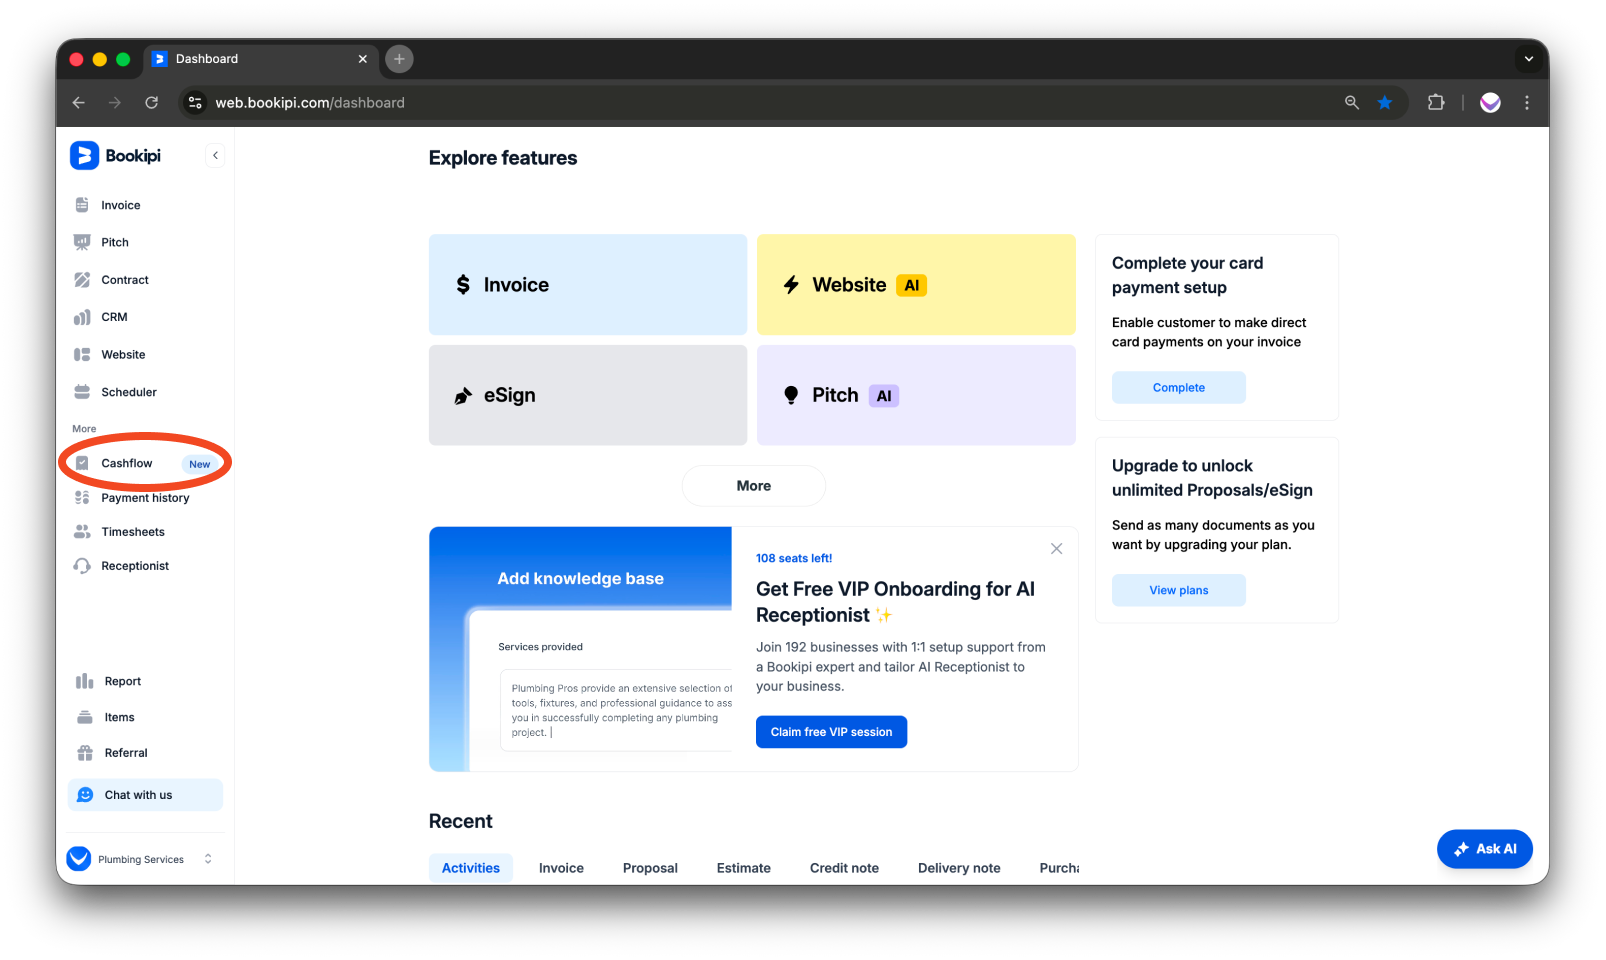The width and height of the screenshot is (1606, 960).
Task: Switch to the Proposal tab
Action: [650, 868]
